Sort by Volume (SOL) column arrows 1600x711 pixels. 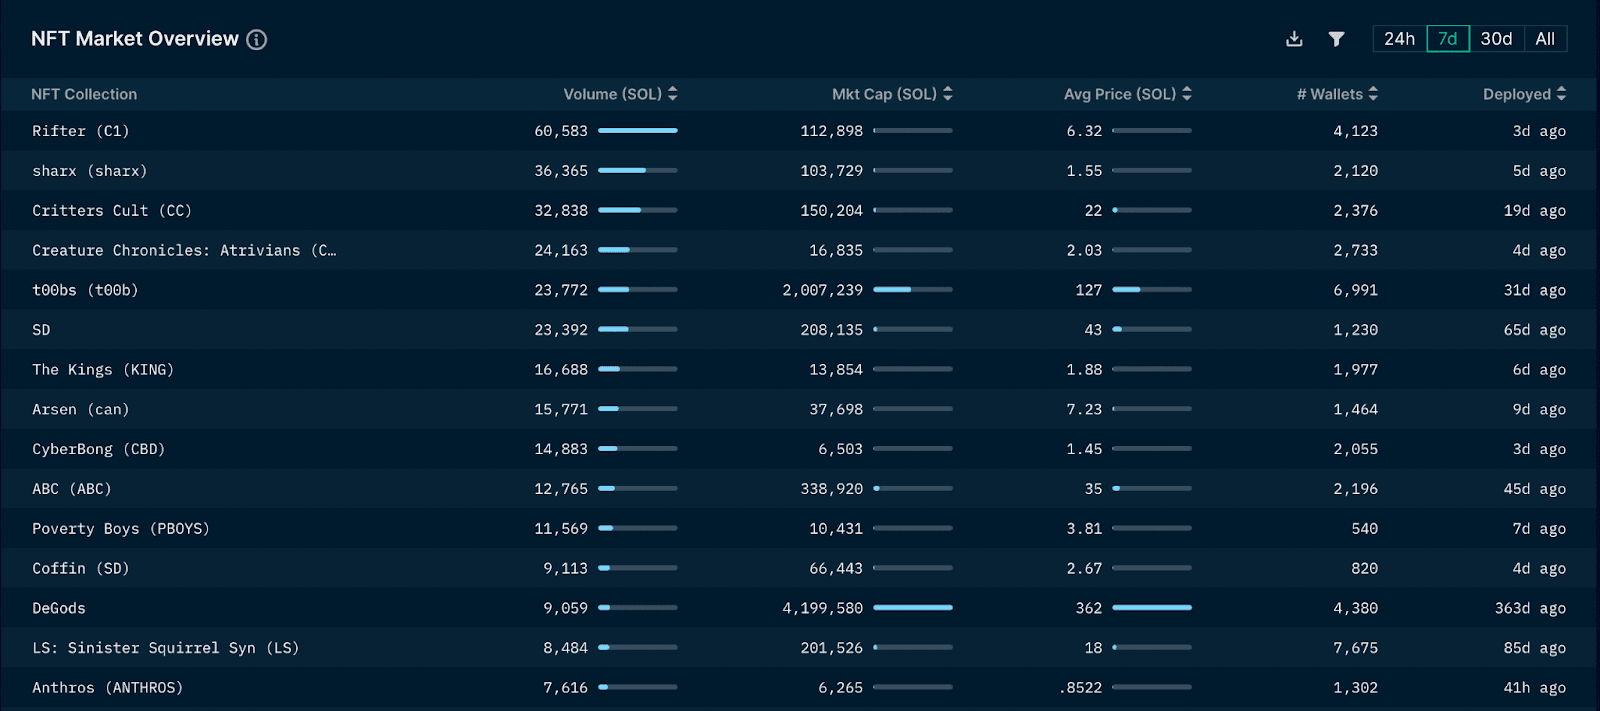673,93
